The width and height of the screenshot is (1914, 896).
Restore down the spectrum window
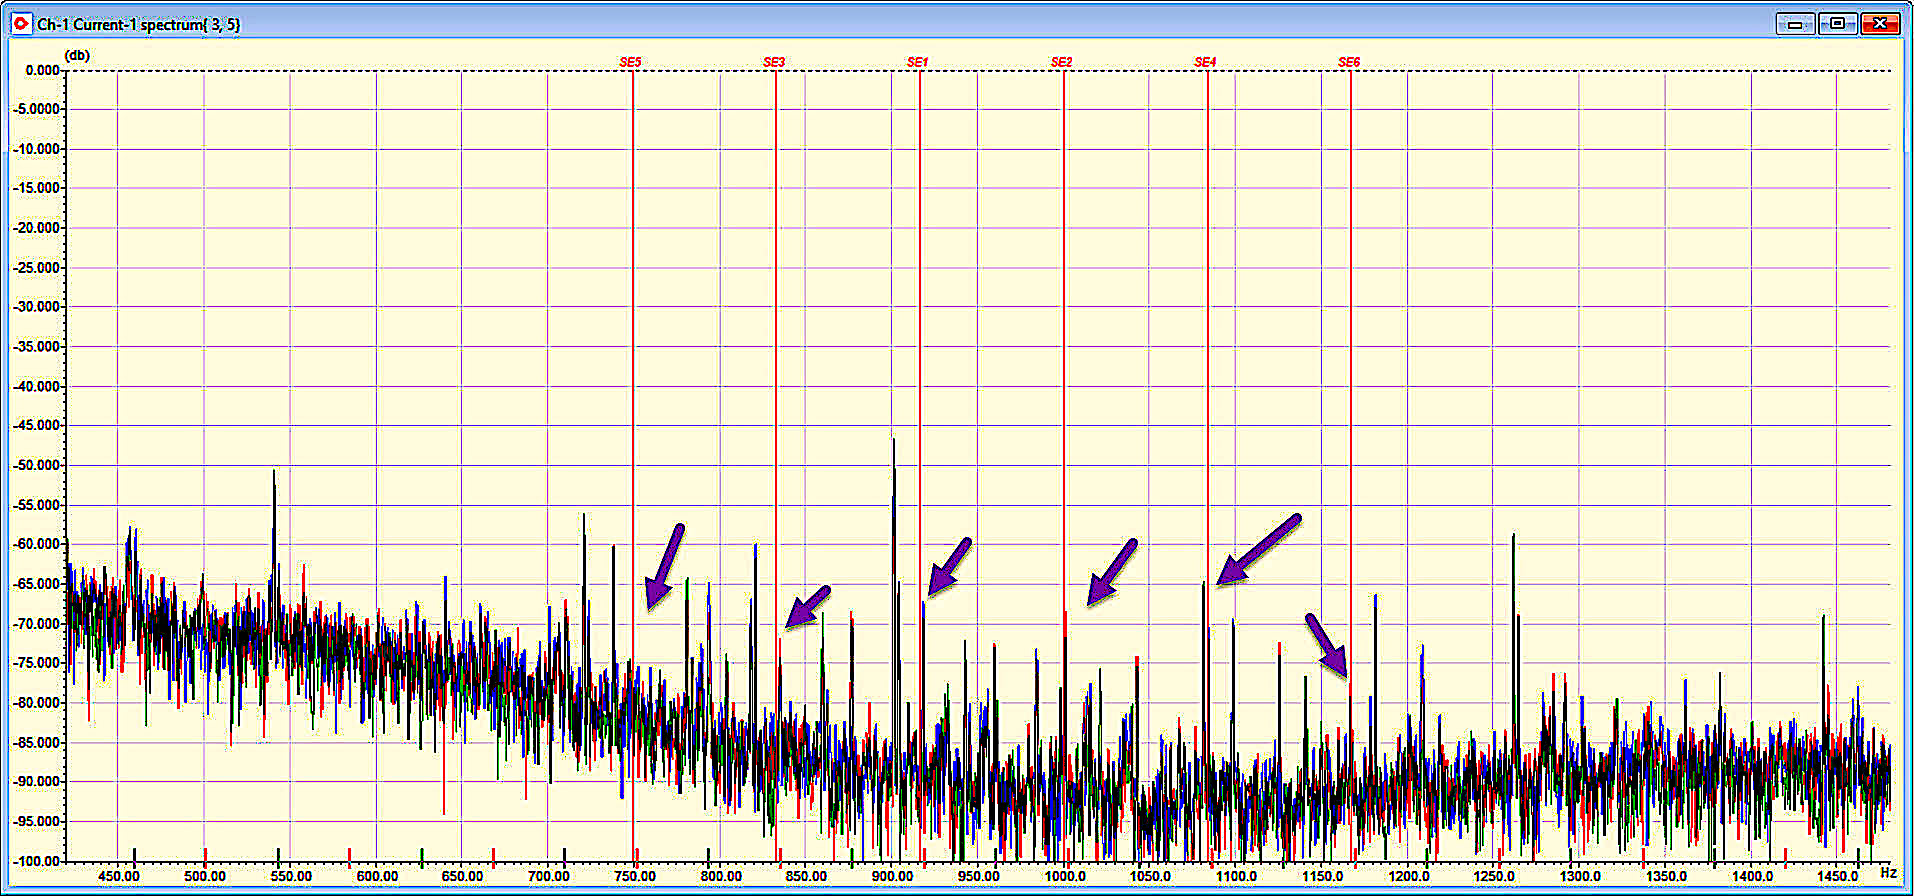point(1837,24)
